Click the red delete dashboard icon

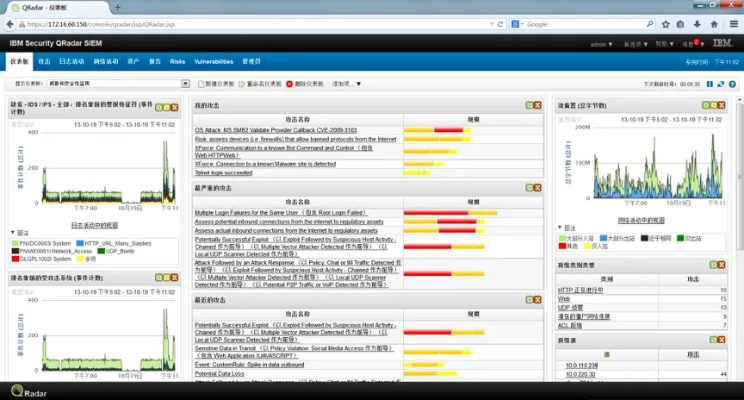tap(289, 84)
